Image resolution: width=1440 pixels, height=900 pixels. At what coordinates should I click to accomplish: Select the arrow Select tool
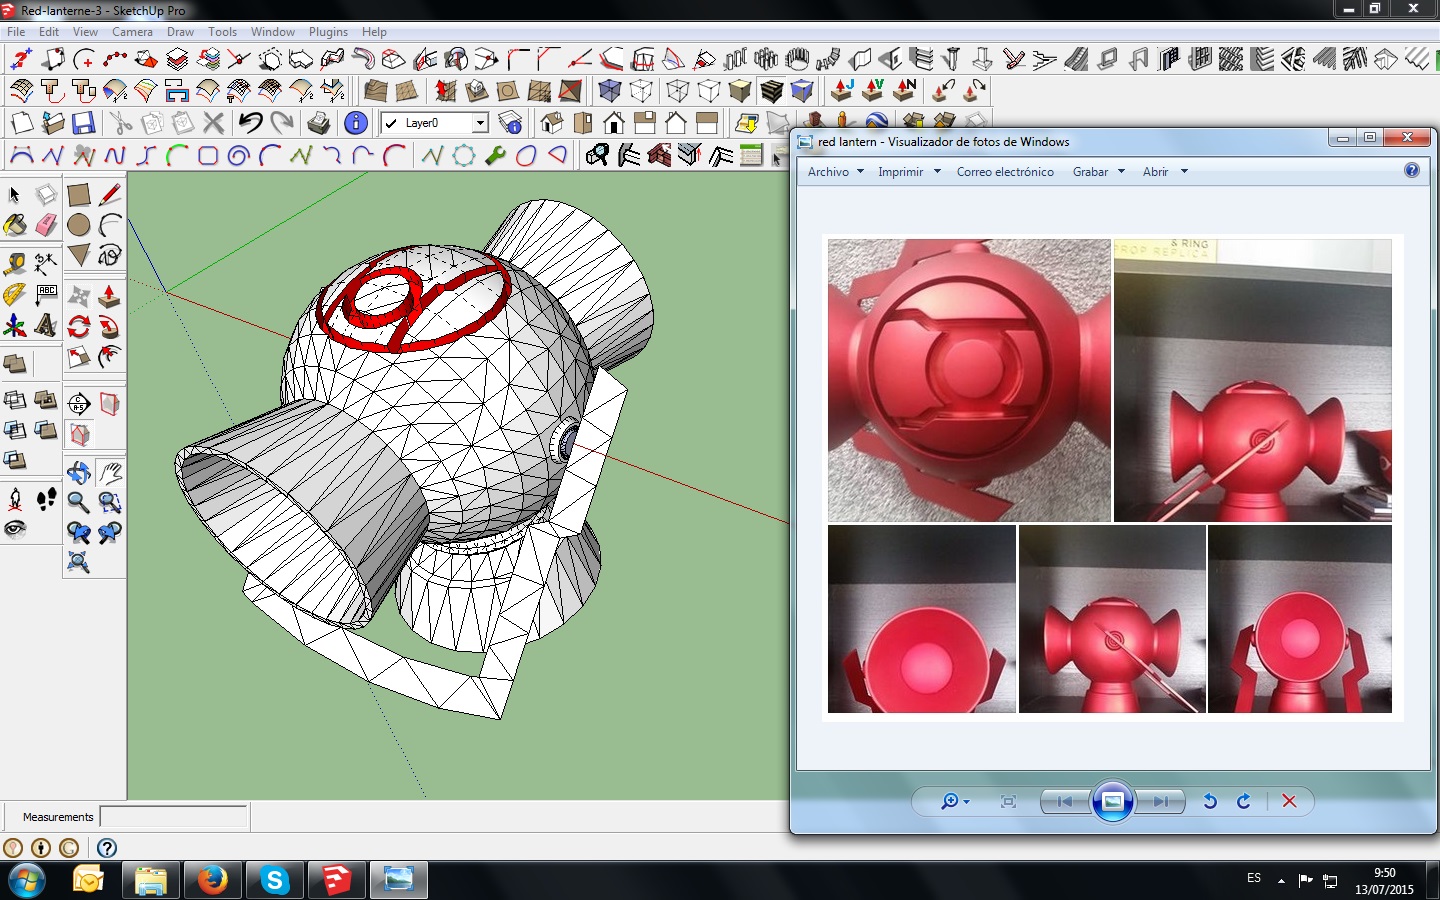14,194
